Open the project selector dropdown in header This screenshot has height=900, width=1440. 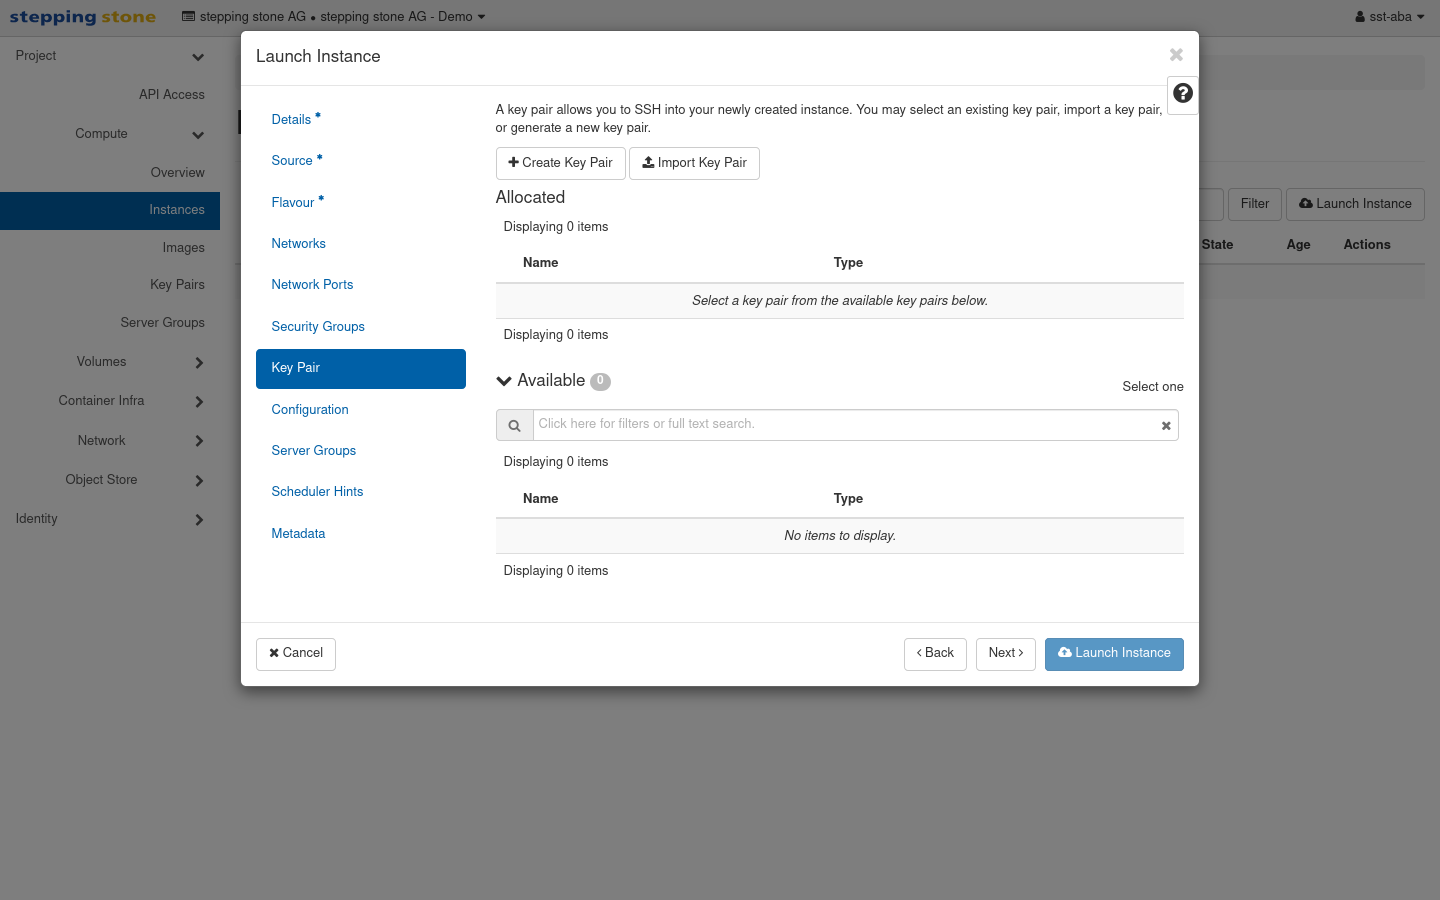[x=334, y=17]
